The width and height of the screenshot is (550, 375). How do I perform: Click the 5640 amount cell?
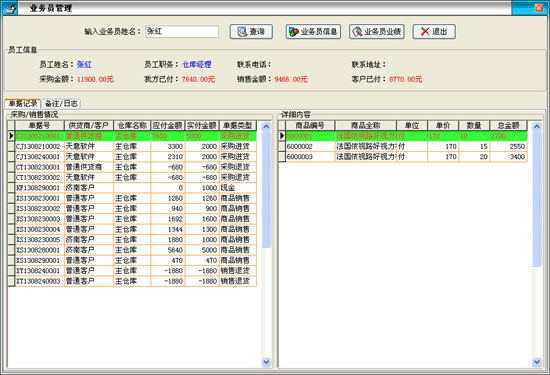168,250
